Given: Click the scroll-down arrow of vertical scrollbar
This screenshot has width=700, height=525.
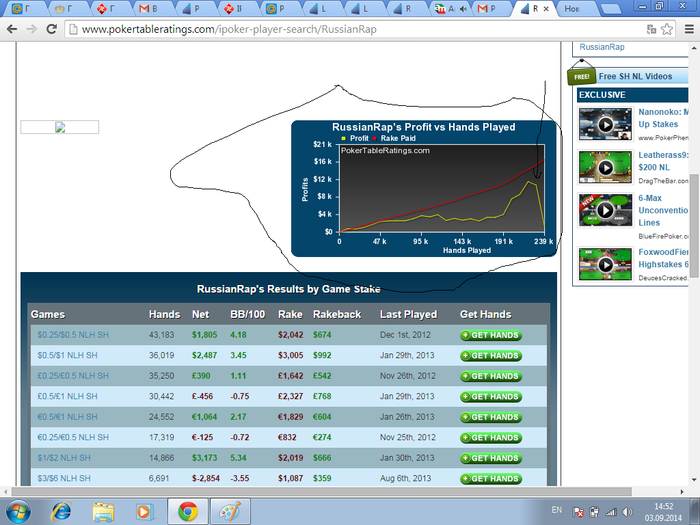Looking at the screenshot, I should (x=694, y=480).
